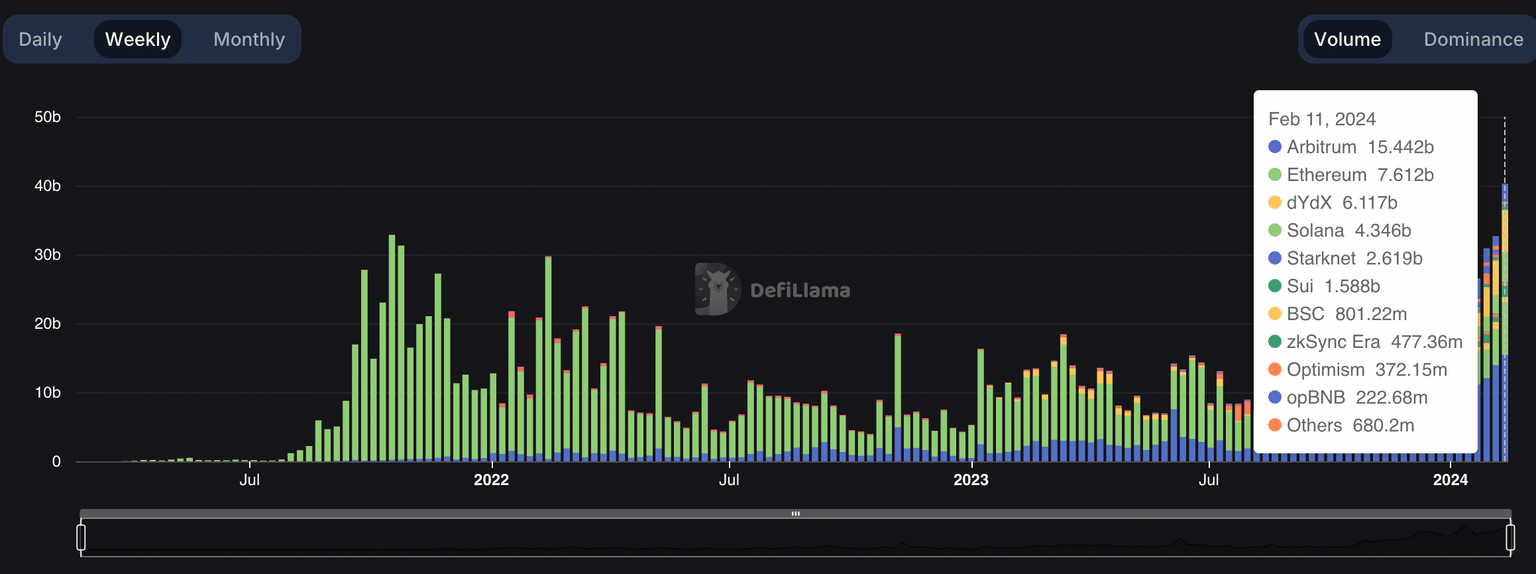1536x574 pixels.
Task: Switch to the Dominance chart view
Action: pyautogui.click(x=1473, y=39)
